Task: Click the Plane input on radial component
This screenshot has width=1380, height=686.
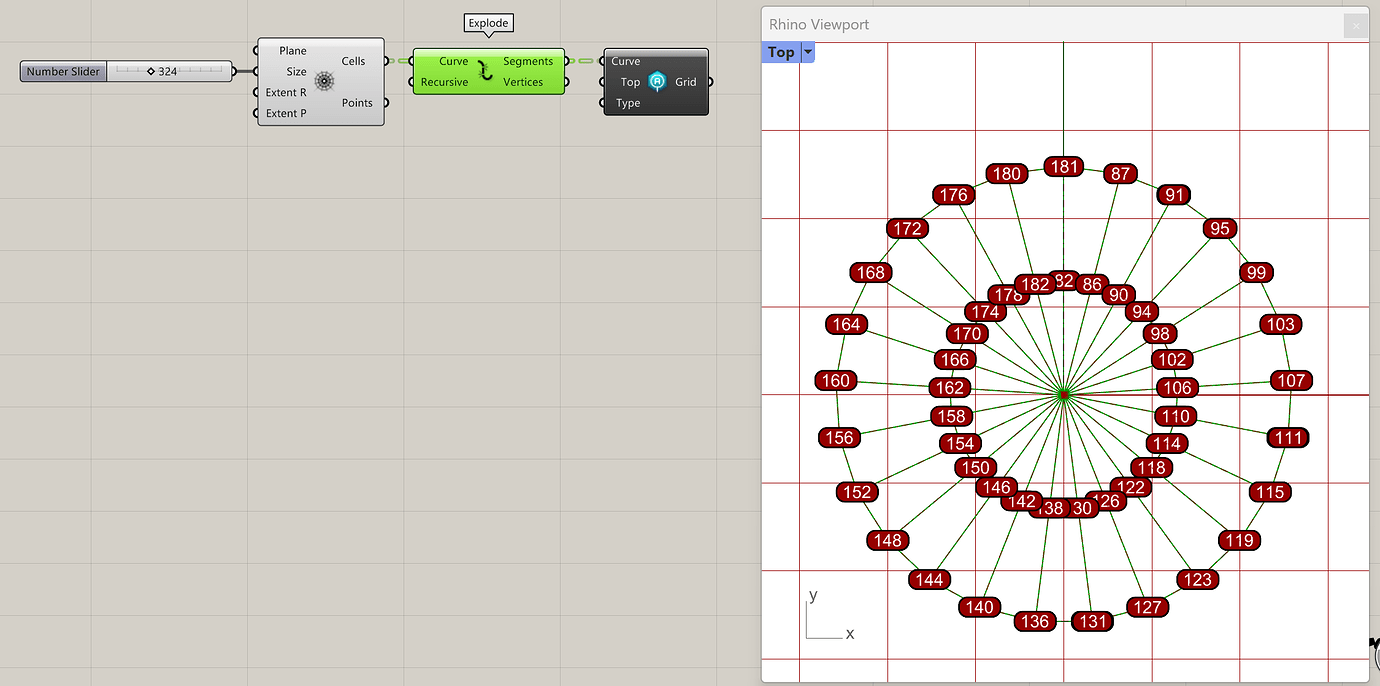Action: point(293,50)
